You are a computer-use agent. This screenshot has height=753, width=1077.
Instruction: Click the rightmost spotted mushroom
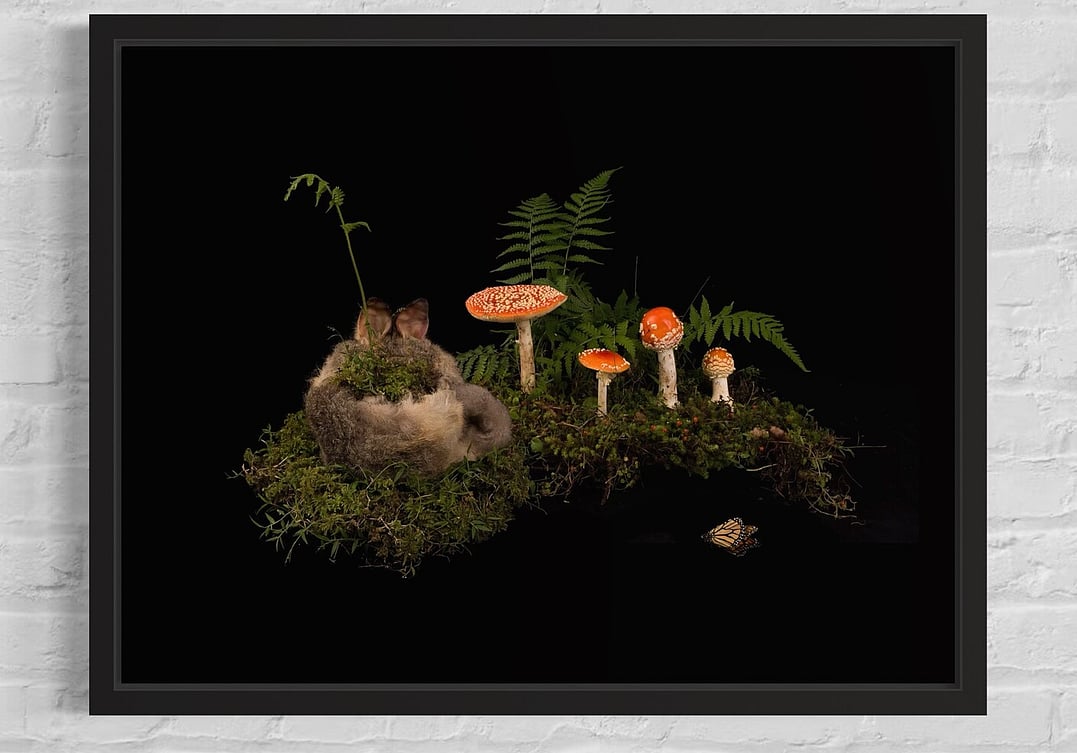coord(718,364)
